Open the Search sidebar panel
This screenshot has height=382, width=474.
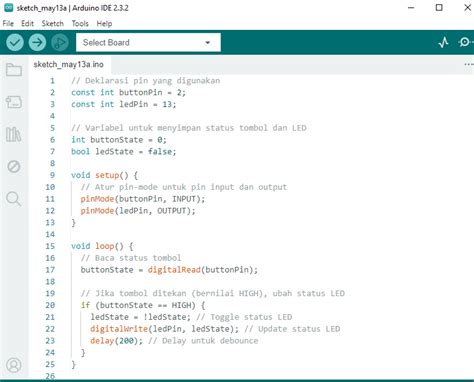14,199
